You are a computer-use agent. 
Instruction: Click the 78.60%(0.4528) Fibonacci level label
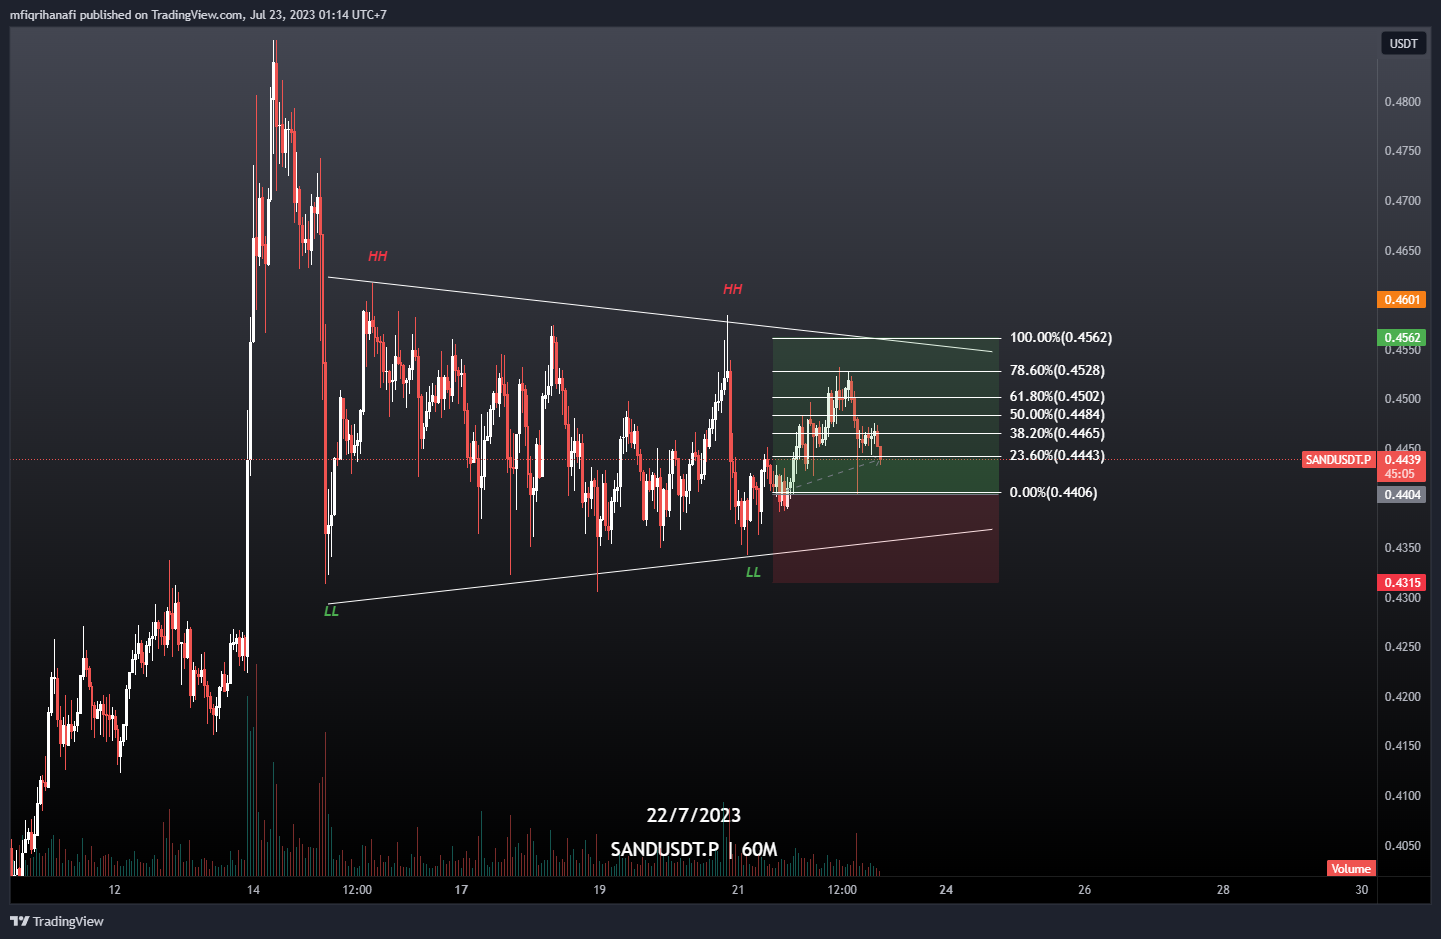pos(1057,371)
